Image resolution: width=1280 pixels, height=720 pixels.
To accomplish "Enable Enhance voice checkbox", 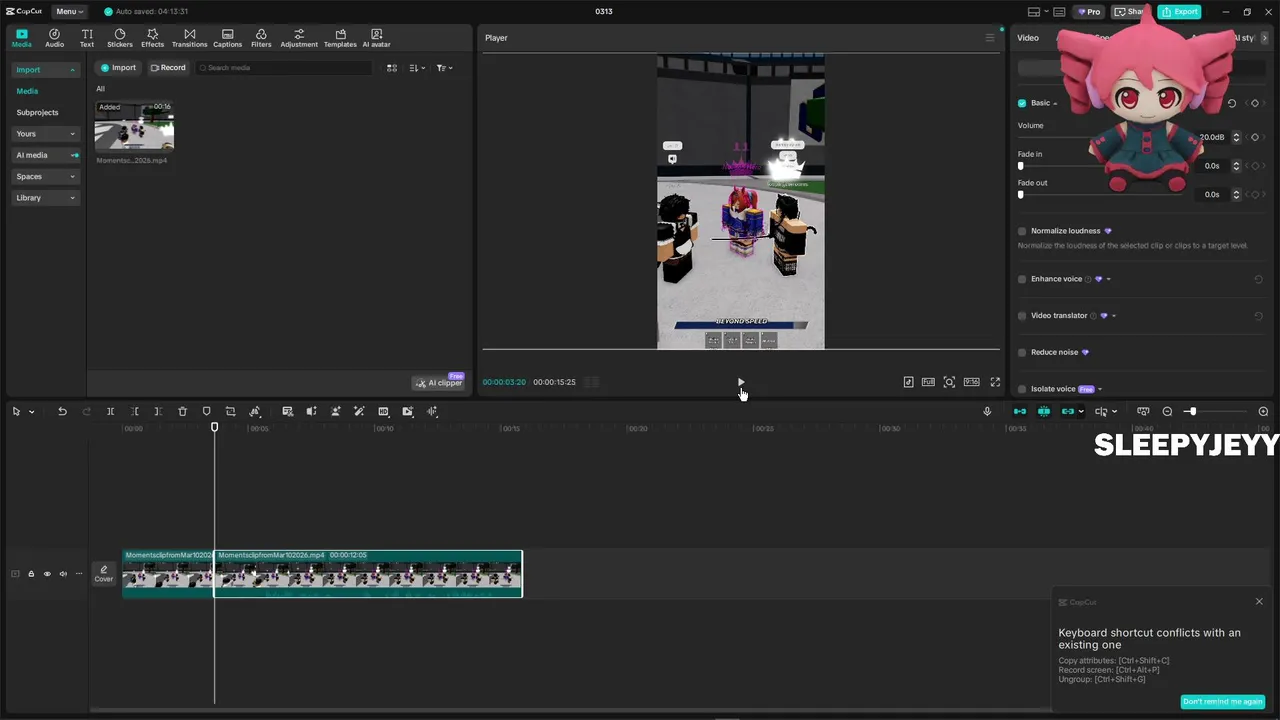I will pos(1022,279).
